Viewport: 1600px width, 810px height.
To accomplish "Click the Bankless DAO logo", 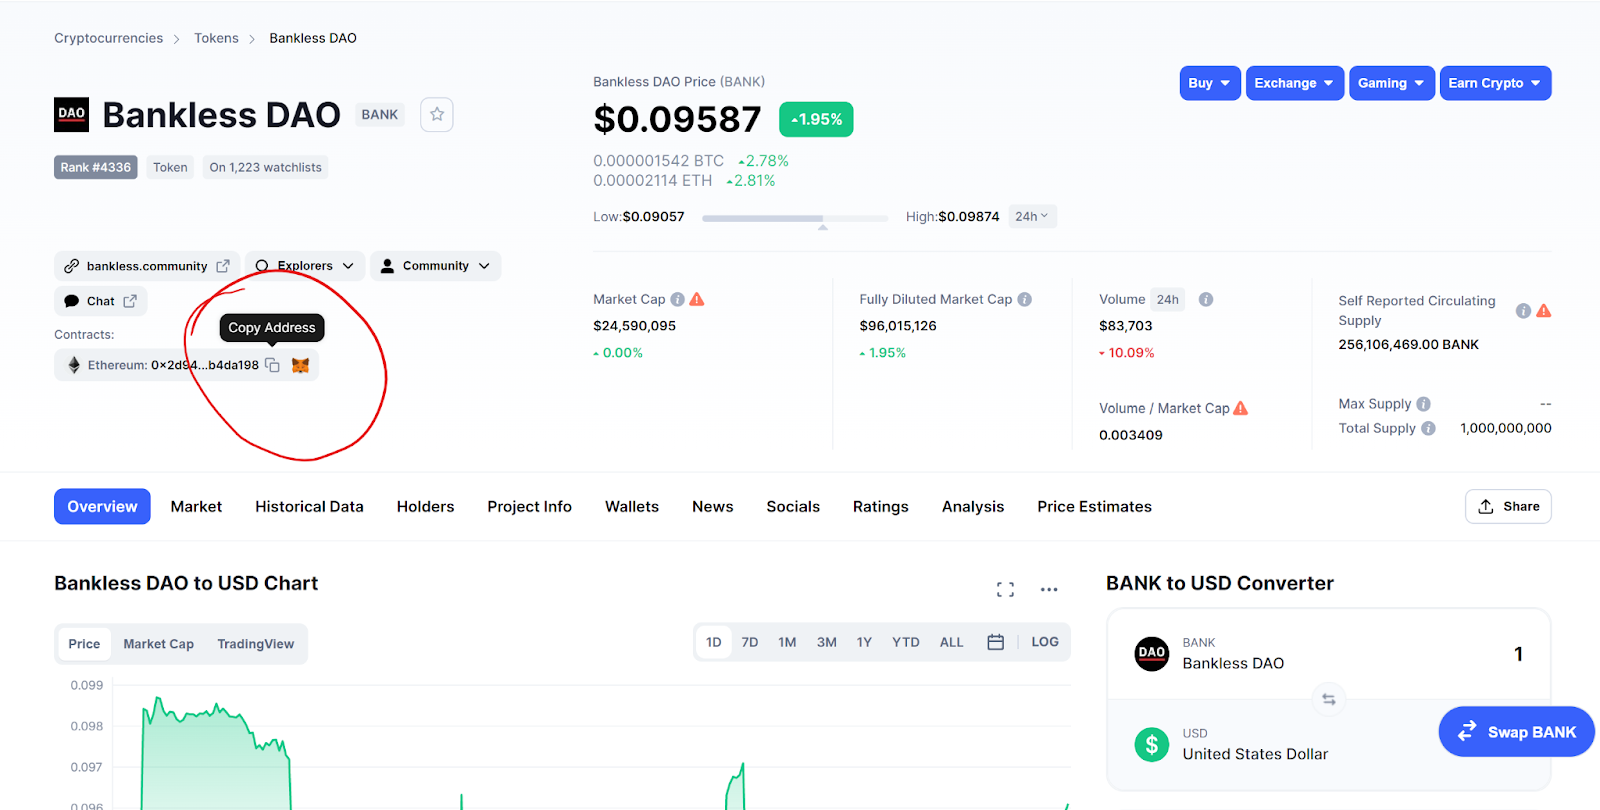I will coord(71,114).
